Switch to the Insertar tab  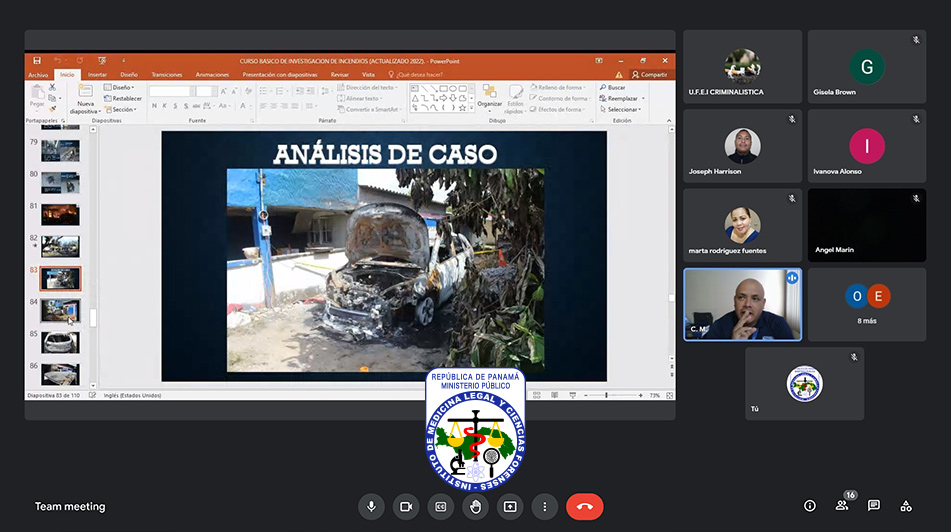[97, 75]
